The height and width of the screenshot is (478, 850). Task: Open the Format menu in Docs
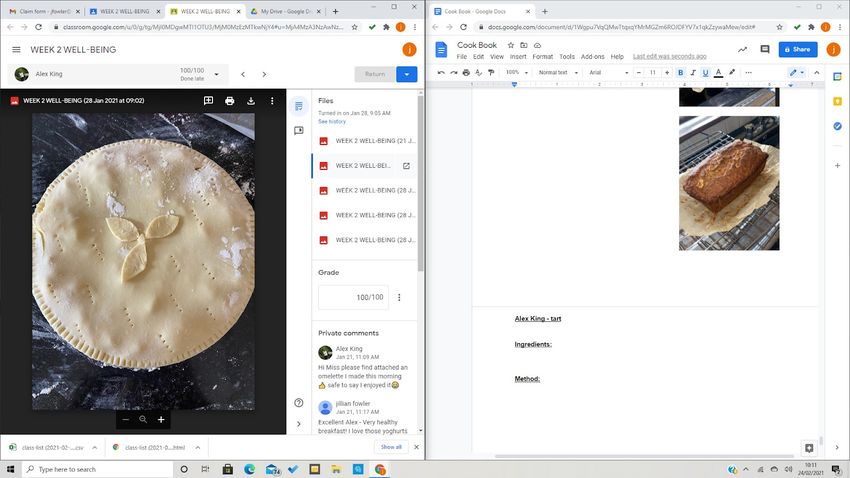pos(543,56)
